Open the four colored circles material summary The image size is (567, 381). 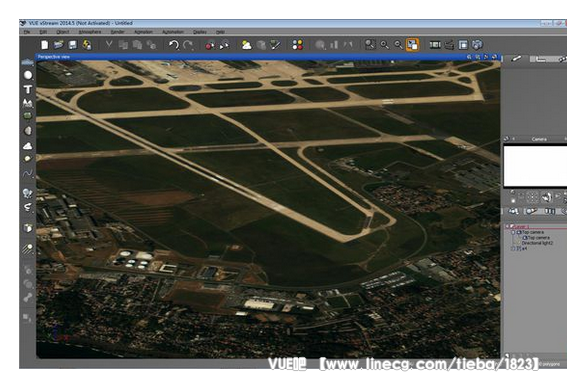[297, 45]
